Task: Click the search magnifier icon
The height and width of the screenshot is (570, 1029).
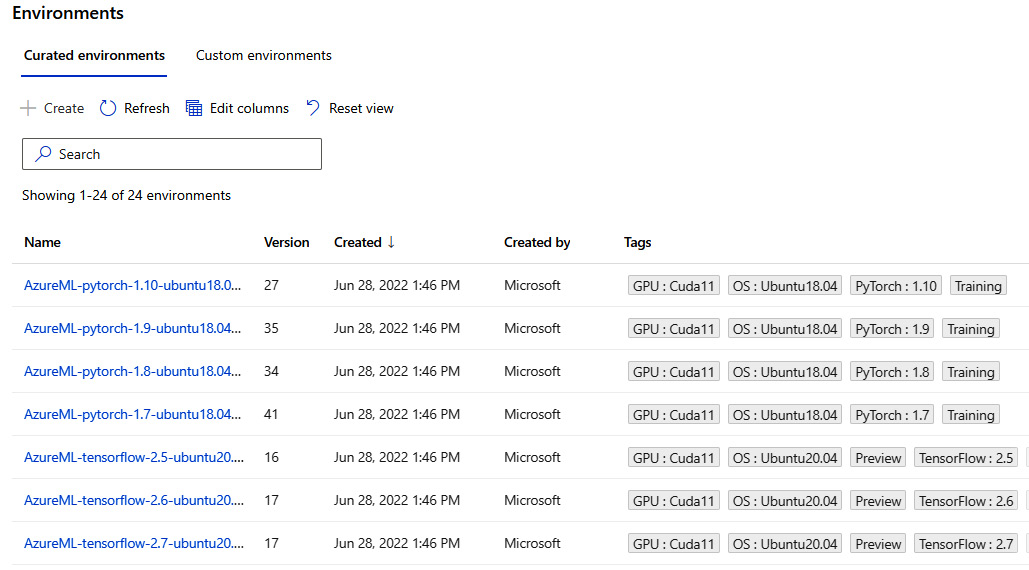Action: tap(43, 153)
